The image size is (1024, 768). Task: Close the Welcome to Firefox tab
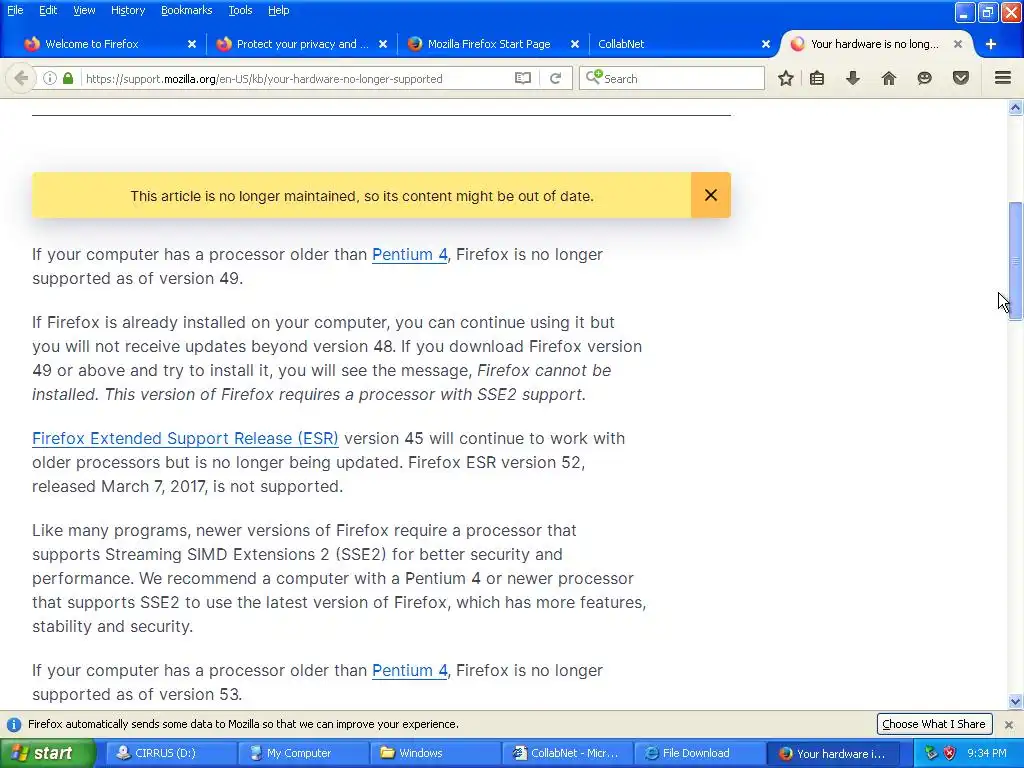click(191, 44)
